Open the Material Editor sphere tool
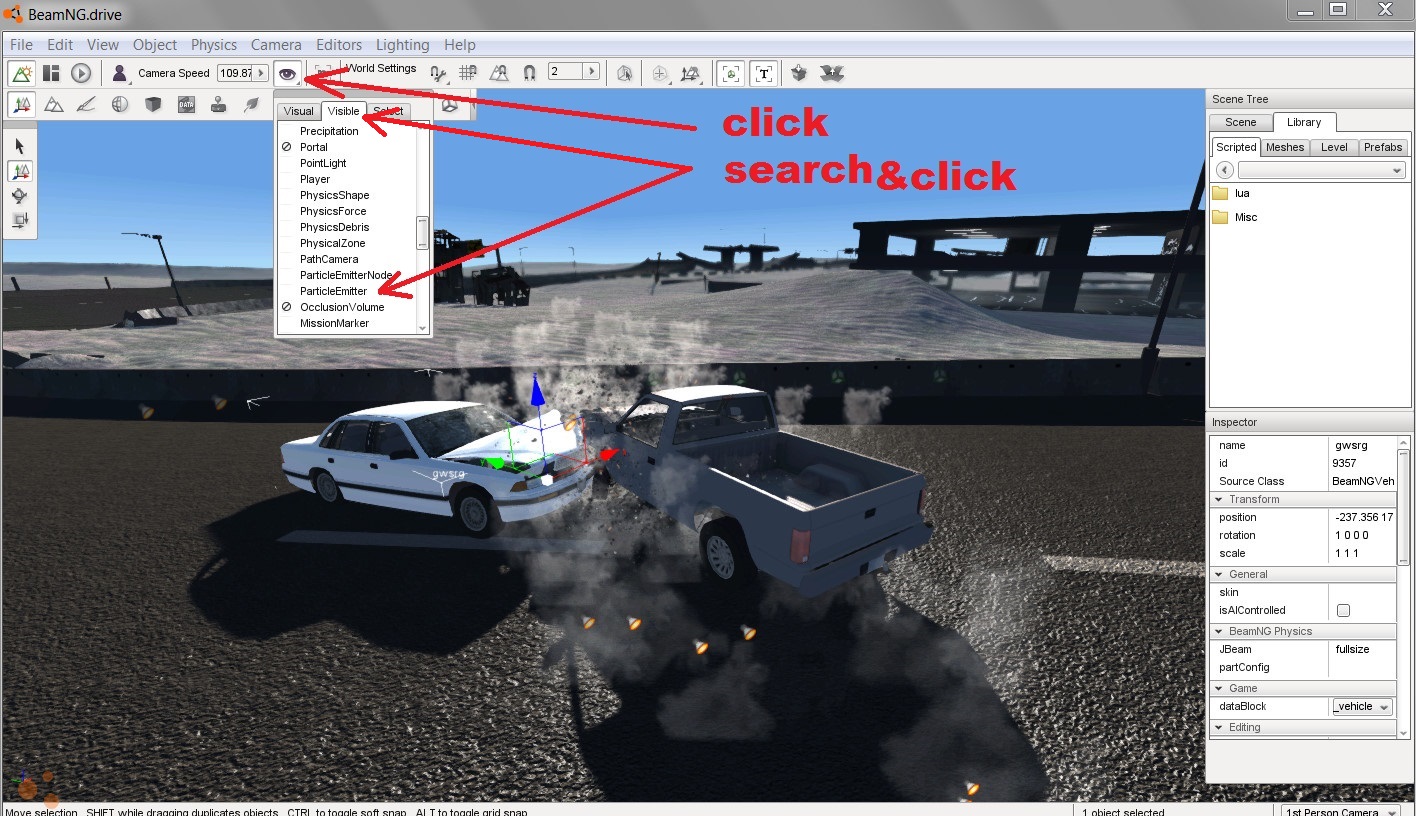The width and height of the screenshot is (1416, 816). pos(120,104)
